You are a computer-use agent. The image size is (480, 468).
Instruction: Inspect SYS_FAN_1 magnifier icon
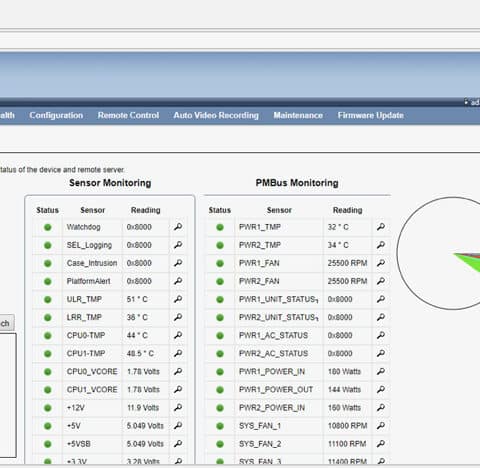381,425
